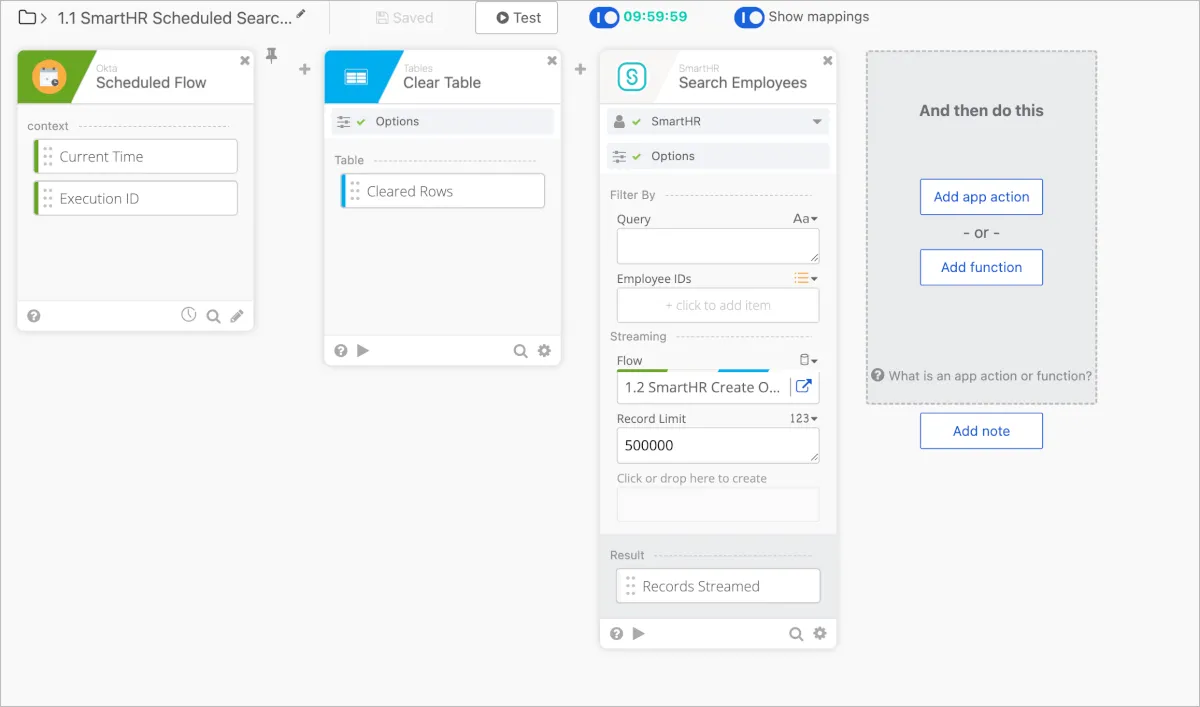Click the pencil icon to rename the flow

tap(301, 14)
